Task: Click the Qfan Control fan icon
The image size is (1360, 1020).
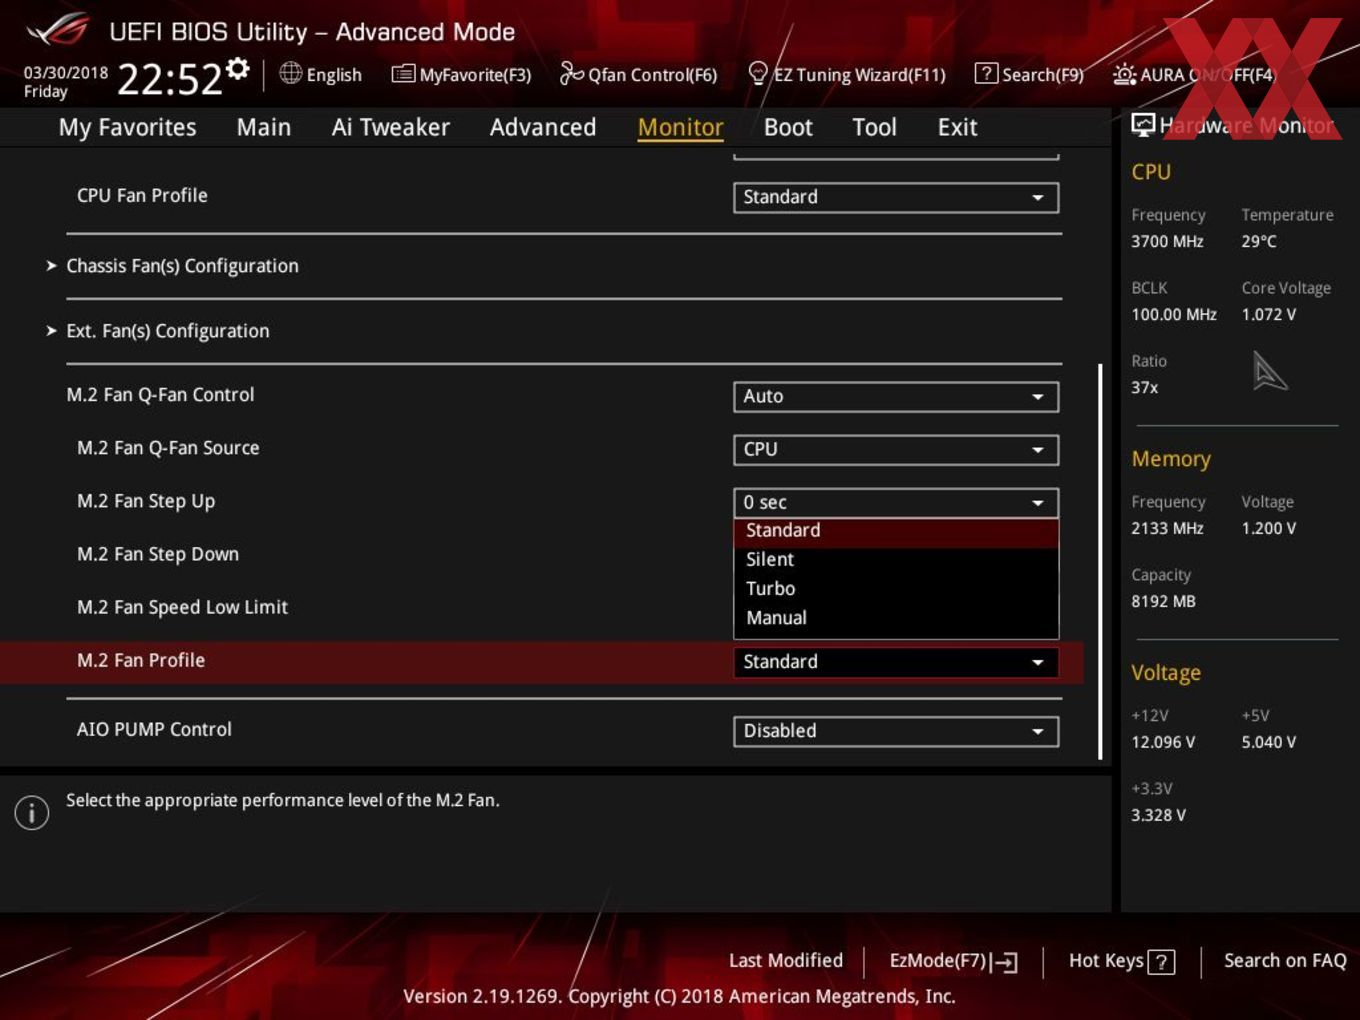Action: [x=571, y=73]
